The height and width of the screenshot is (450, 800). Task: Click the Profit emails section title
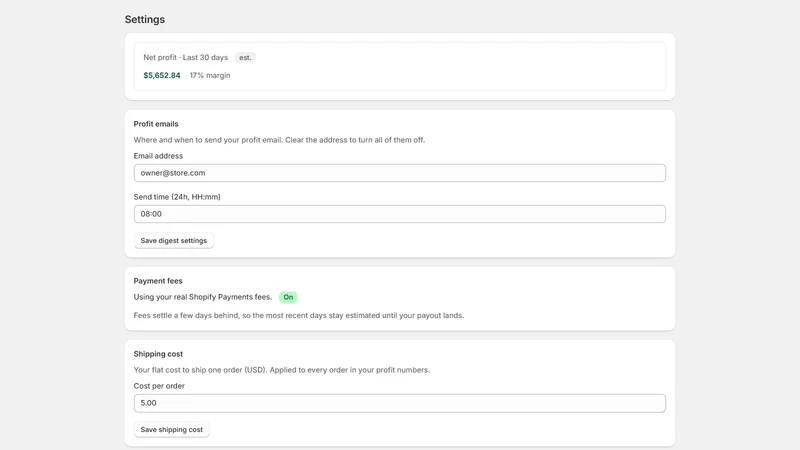pyautogui.click(x=156, y=124)
